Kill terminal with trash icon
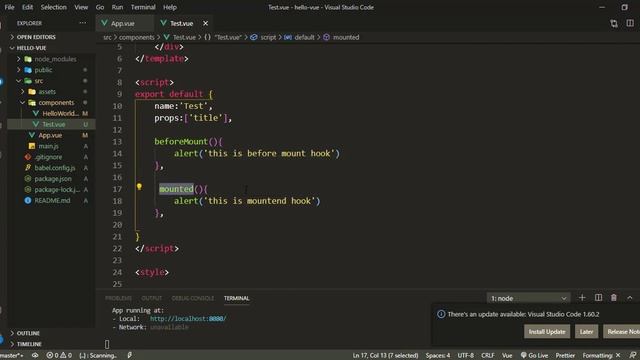 click(x=613, y=298)
